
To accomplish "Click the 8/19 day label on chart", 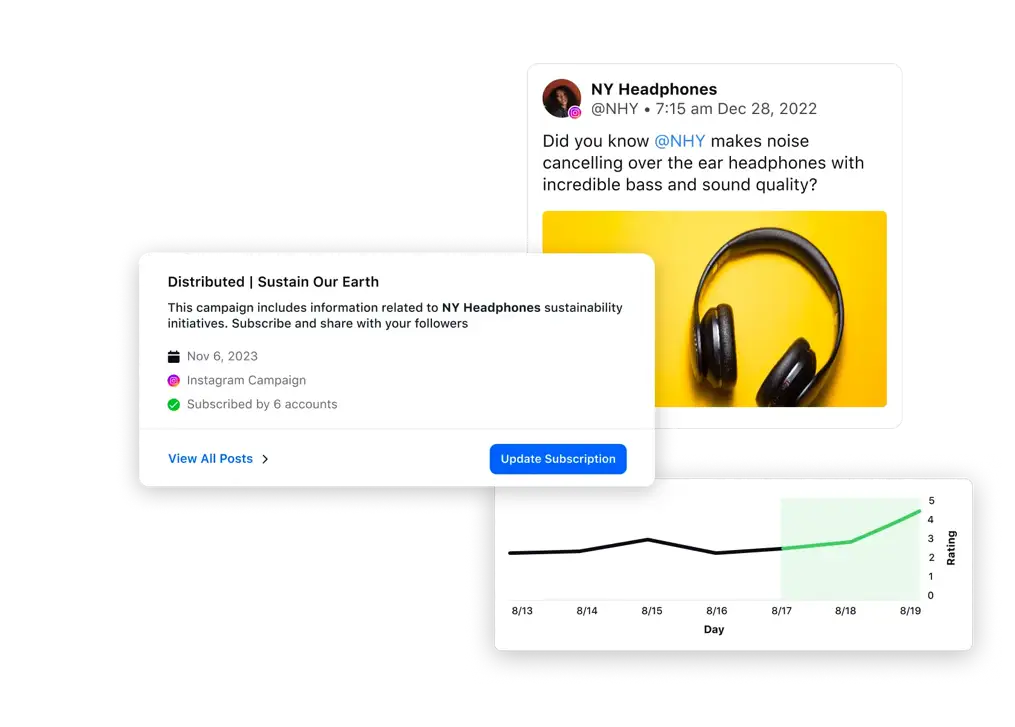I will 910,610.
